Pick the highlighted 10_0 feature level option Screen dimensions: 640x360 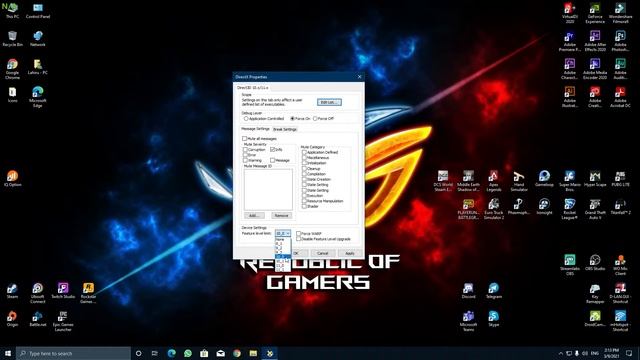(x=283, y=256)
